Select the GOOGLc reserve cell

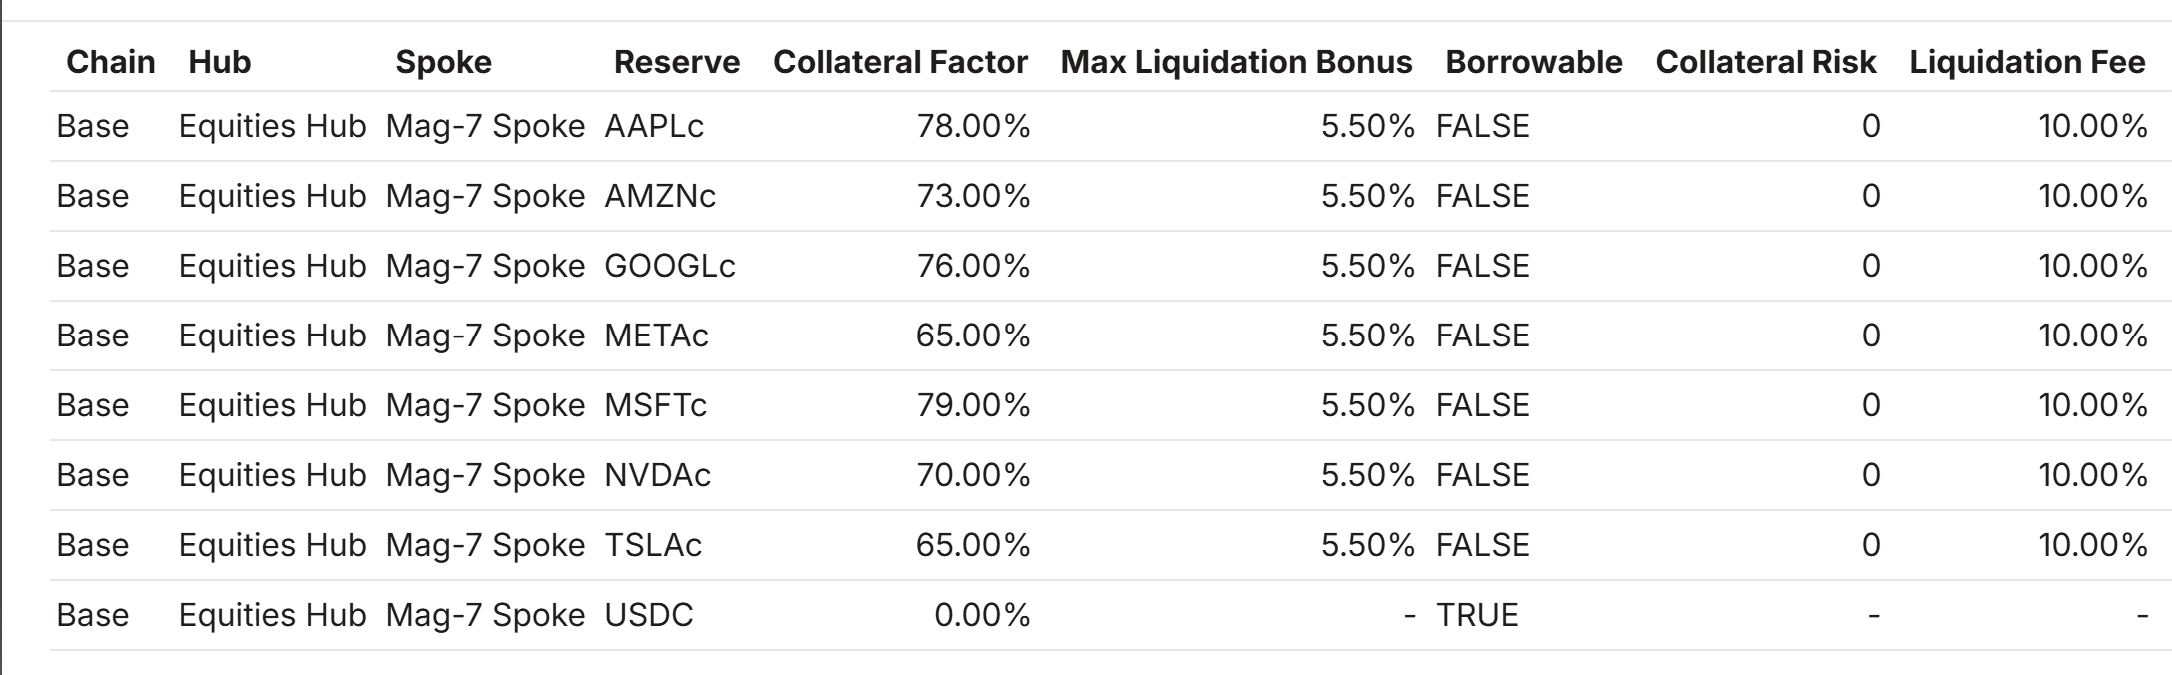pyautogui.click(x=670, y=266)
